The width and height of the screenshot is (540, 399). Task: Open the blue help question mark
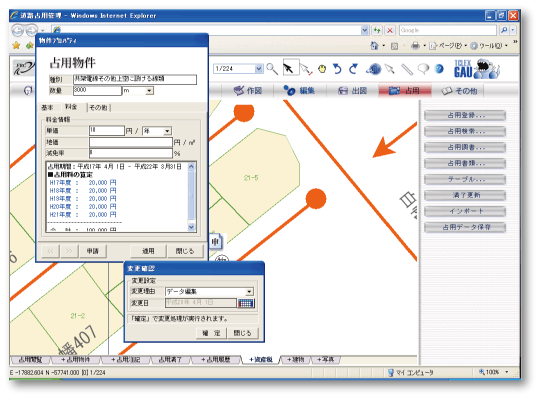pyautogui.click(x=439, y=69)
